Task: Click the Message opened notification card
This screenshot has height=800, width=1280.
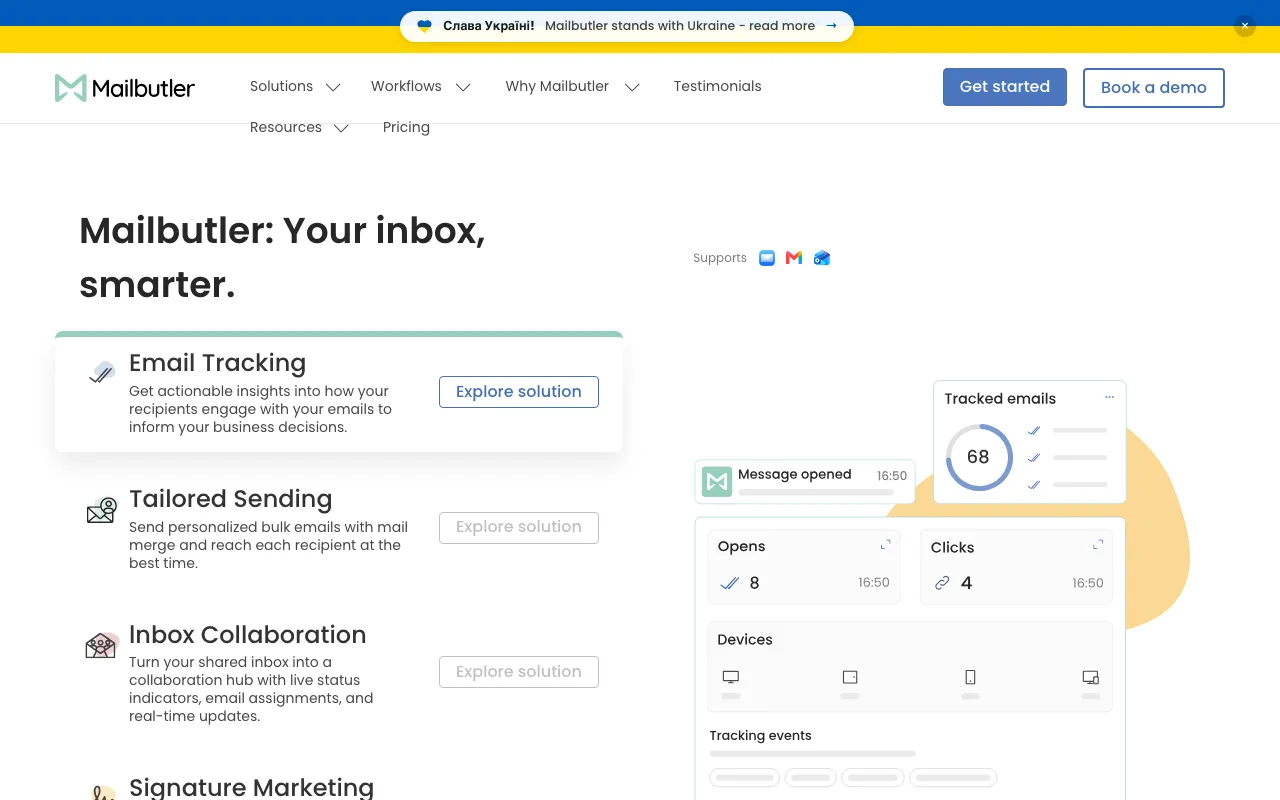Action: 805,481
